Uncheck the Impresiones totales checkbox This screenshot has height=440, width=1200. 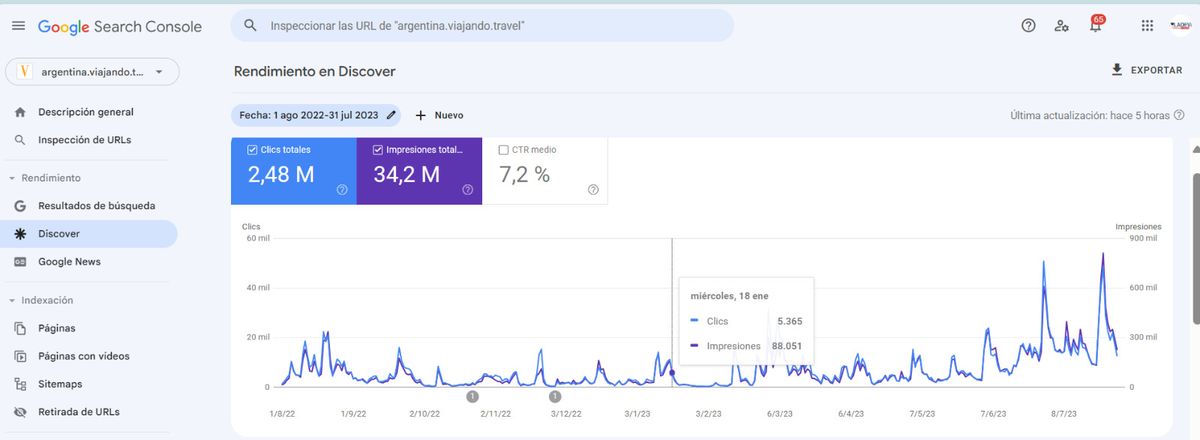click(378, 150)
